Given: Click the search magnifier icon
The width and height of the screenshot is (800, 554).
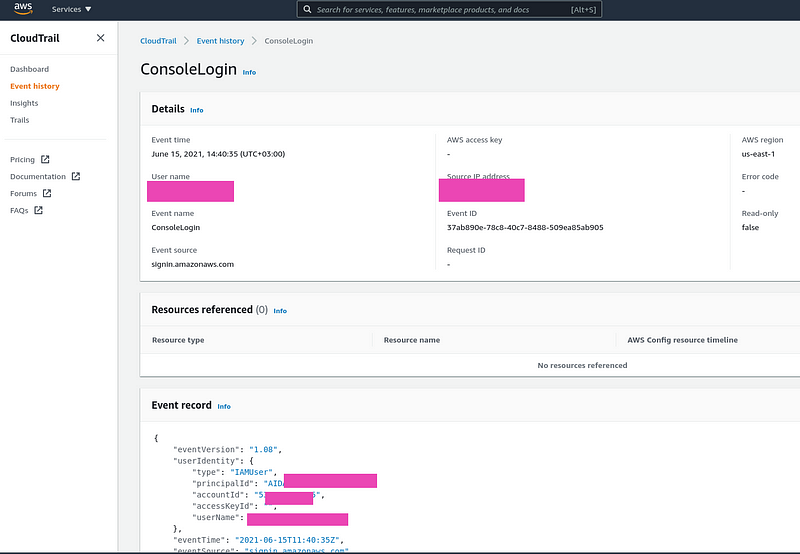Looking at the screenshot, I should [307, 9].
